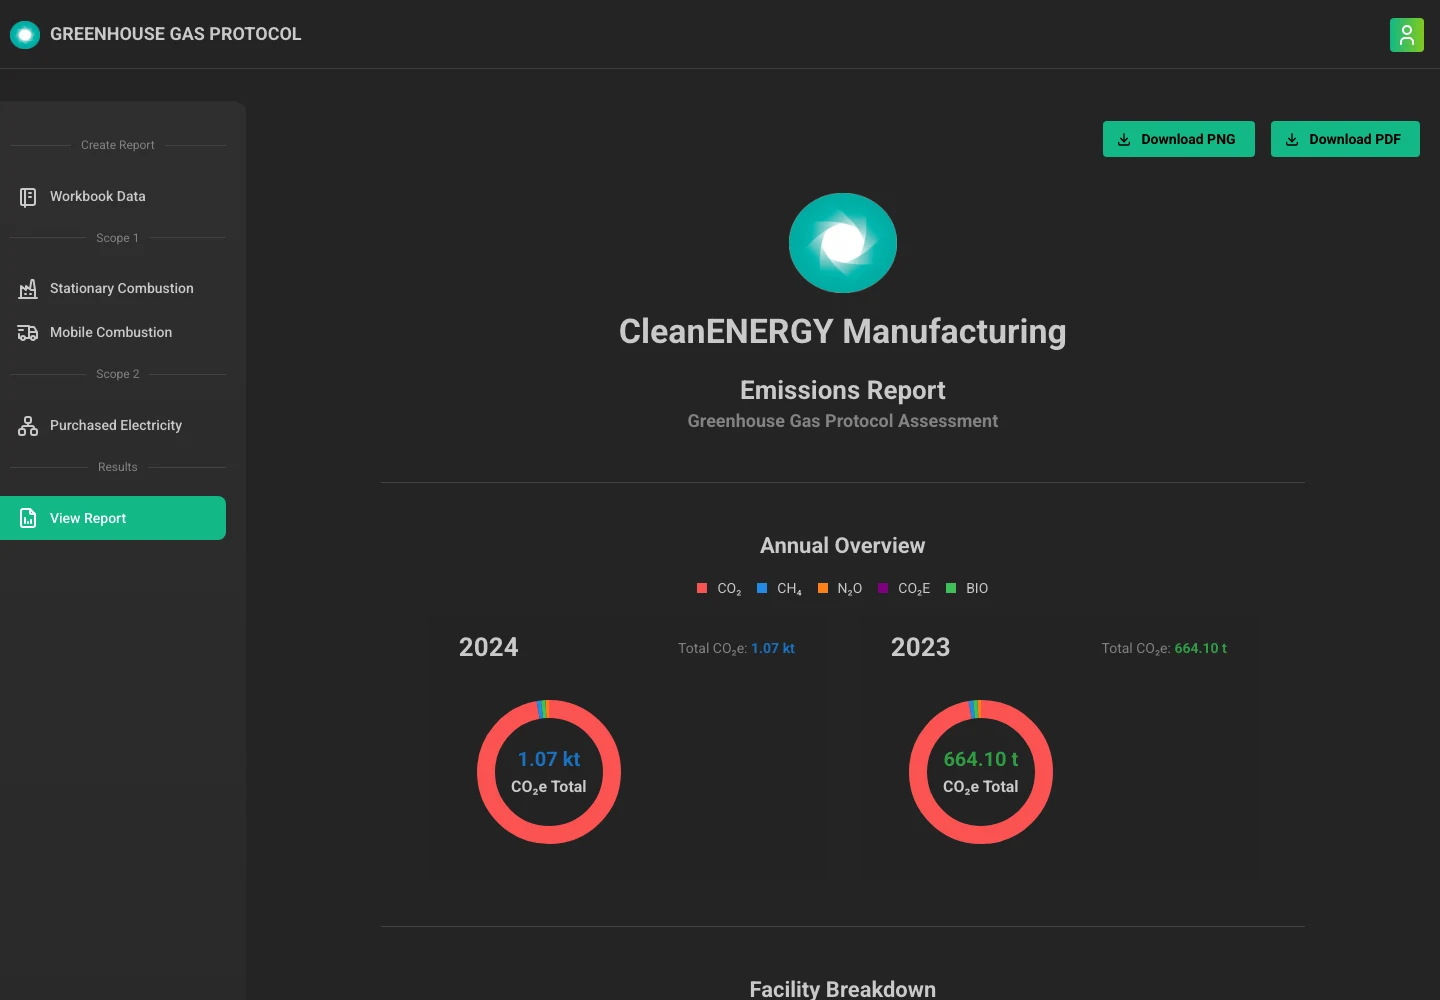Click the download arrow icon on Download PDF
1440x1000 pixels.
(1292, 140)
